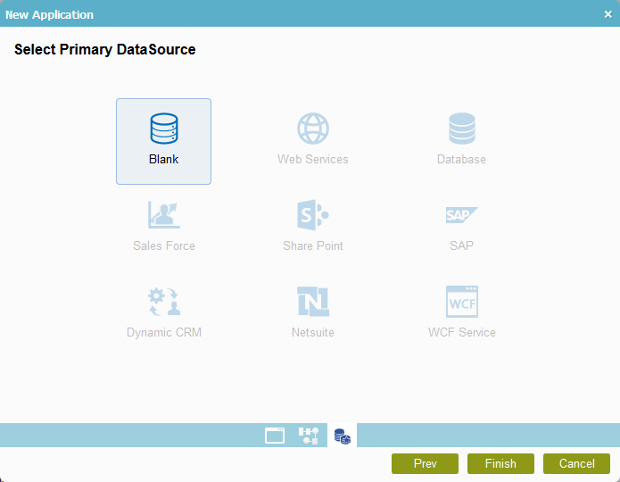Choose the Netsuite N icon
The image size is (620, 482).
pos(313,301)
